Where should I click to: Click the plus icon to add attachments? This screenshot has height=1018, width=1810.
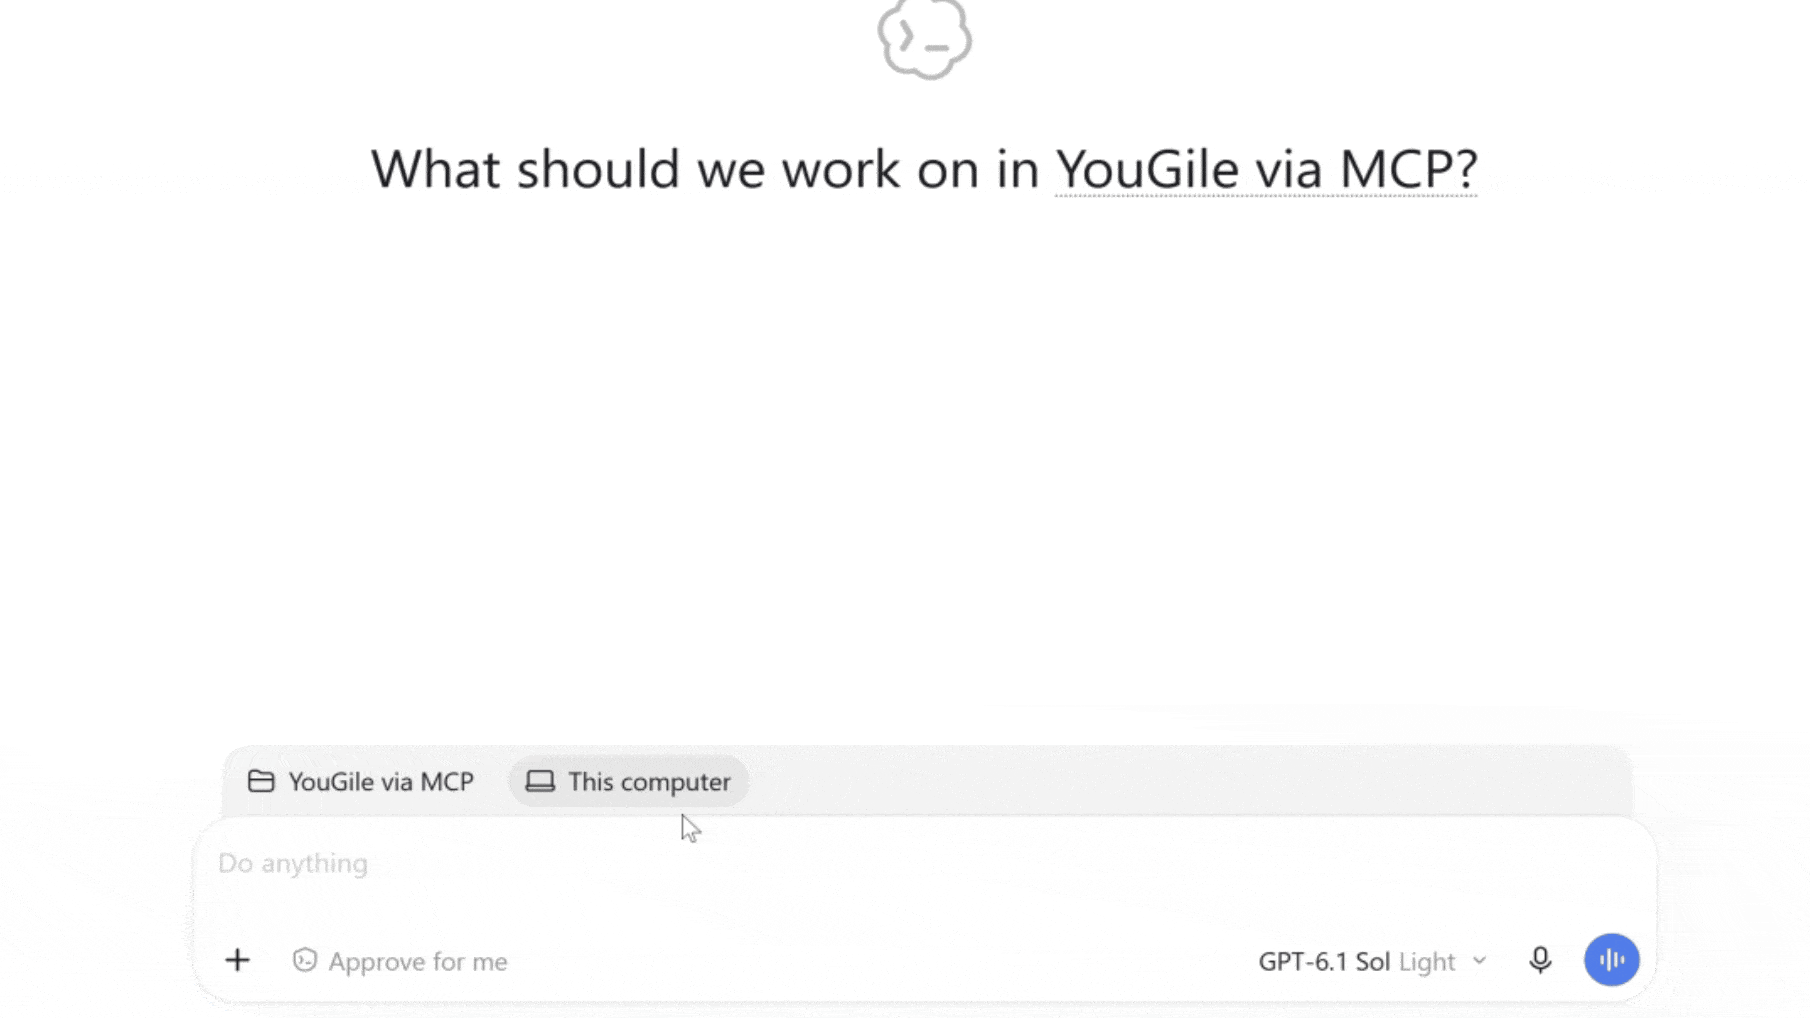pos(237,961)
